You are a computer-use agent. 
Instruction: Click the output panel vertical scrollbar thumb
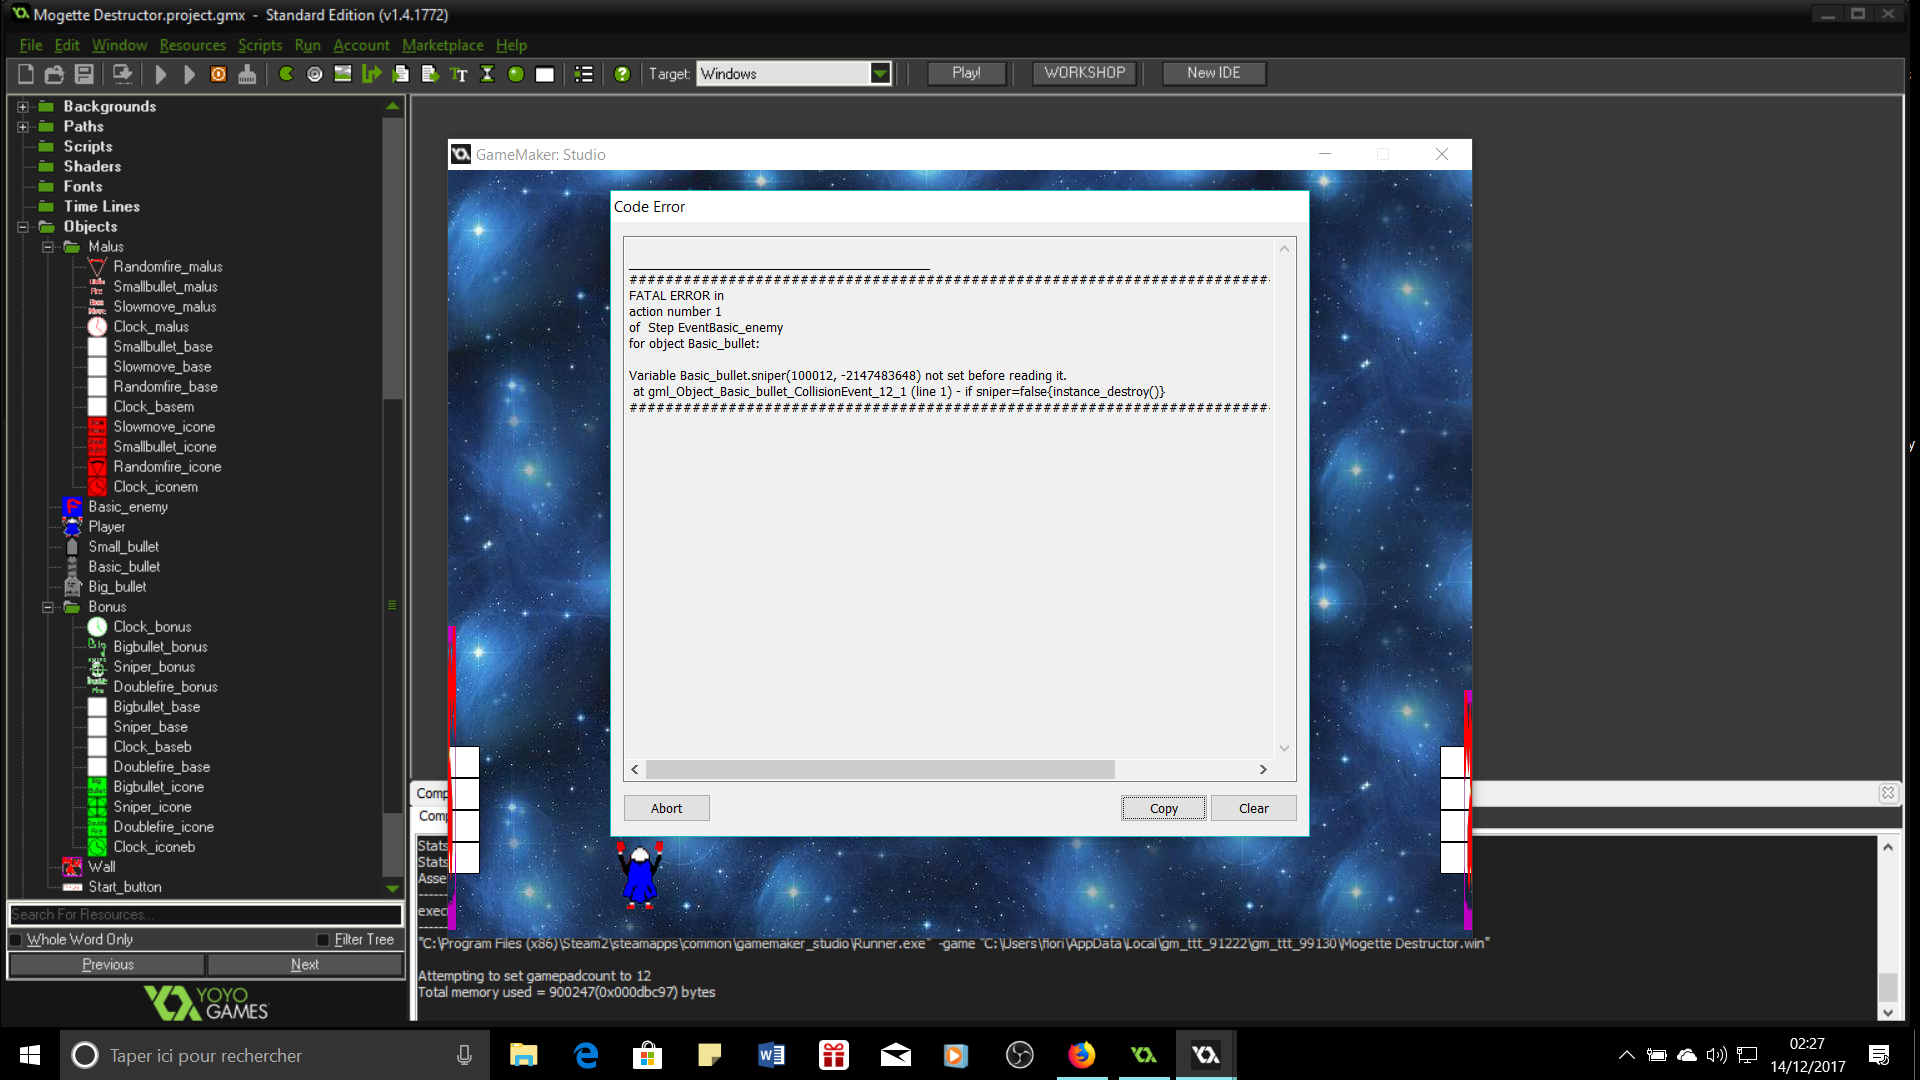(1888, 986)
